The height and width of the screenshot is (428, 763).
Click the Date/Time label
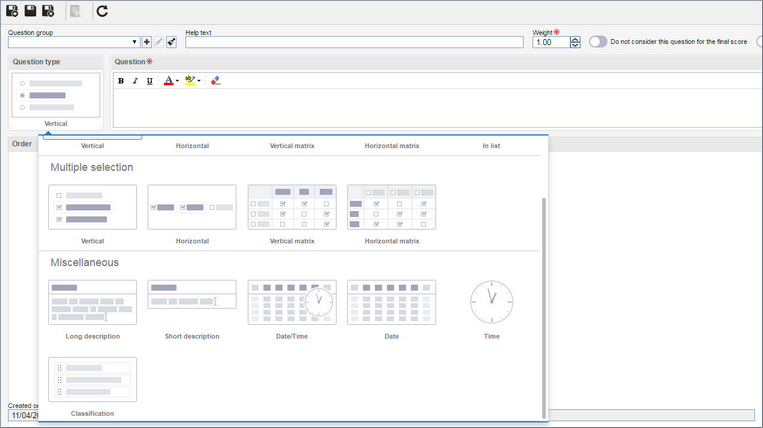292,337
